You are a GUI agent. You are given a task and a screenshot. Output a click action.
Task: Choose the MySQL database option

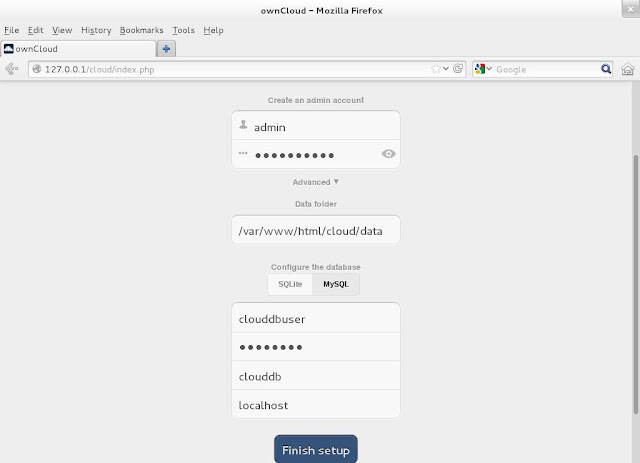[x=336, y=284]
